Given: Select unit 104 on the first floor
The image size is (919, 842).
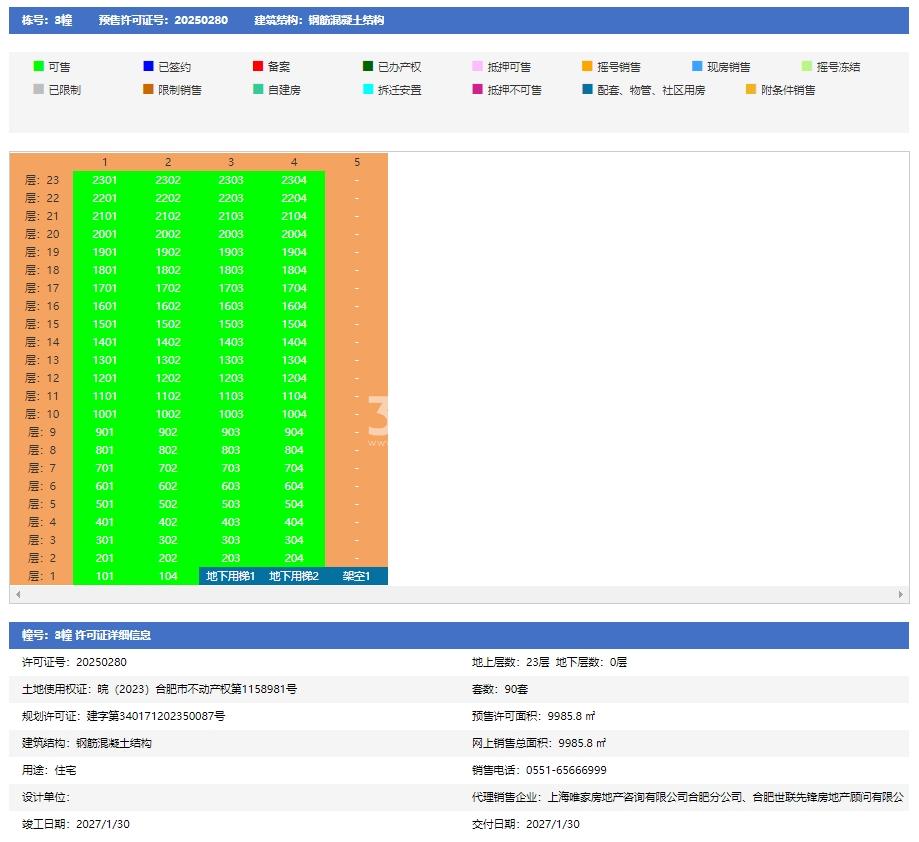Looking at the screenshot, I should (168, 576).
